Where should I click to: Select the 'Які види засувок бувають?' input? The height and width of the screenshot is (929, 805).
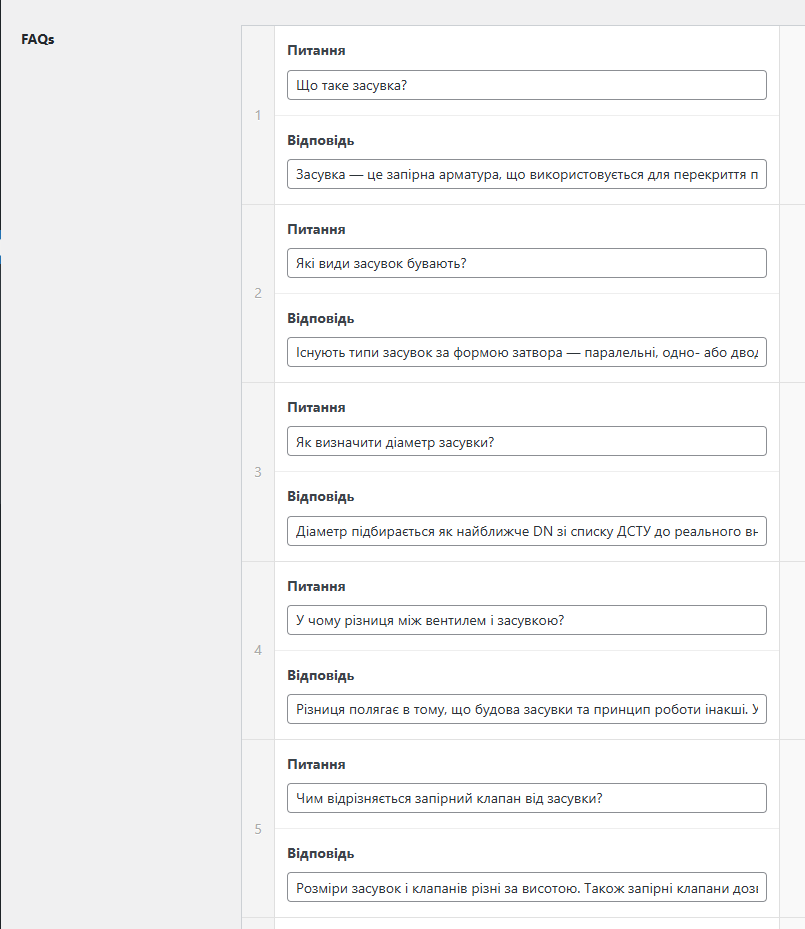[x=526, y=263]
